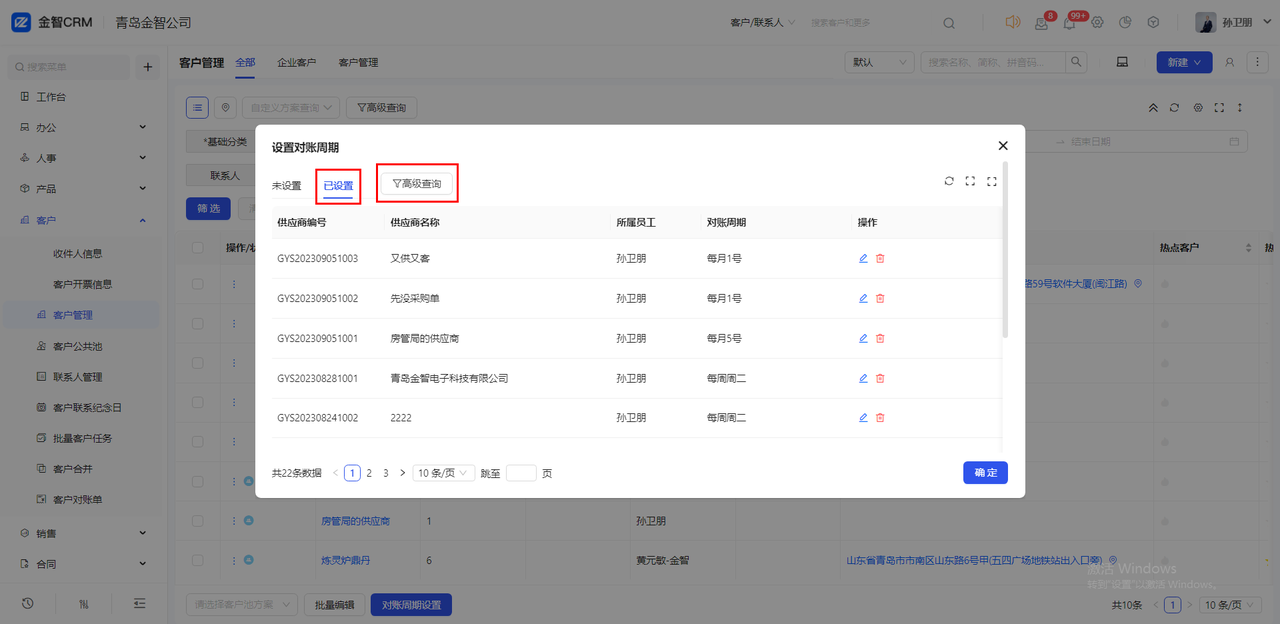Click the blue 筛选 button

pos(208,208)
